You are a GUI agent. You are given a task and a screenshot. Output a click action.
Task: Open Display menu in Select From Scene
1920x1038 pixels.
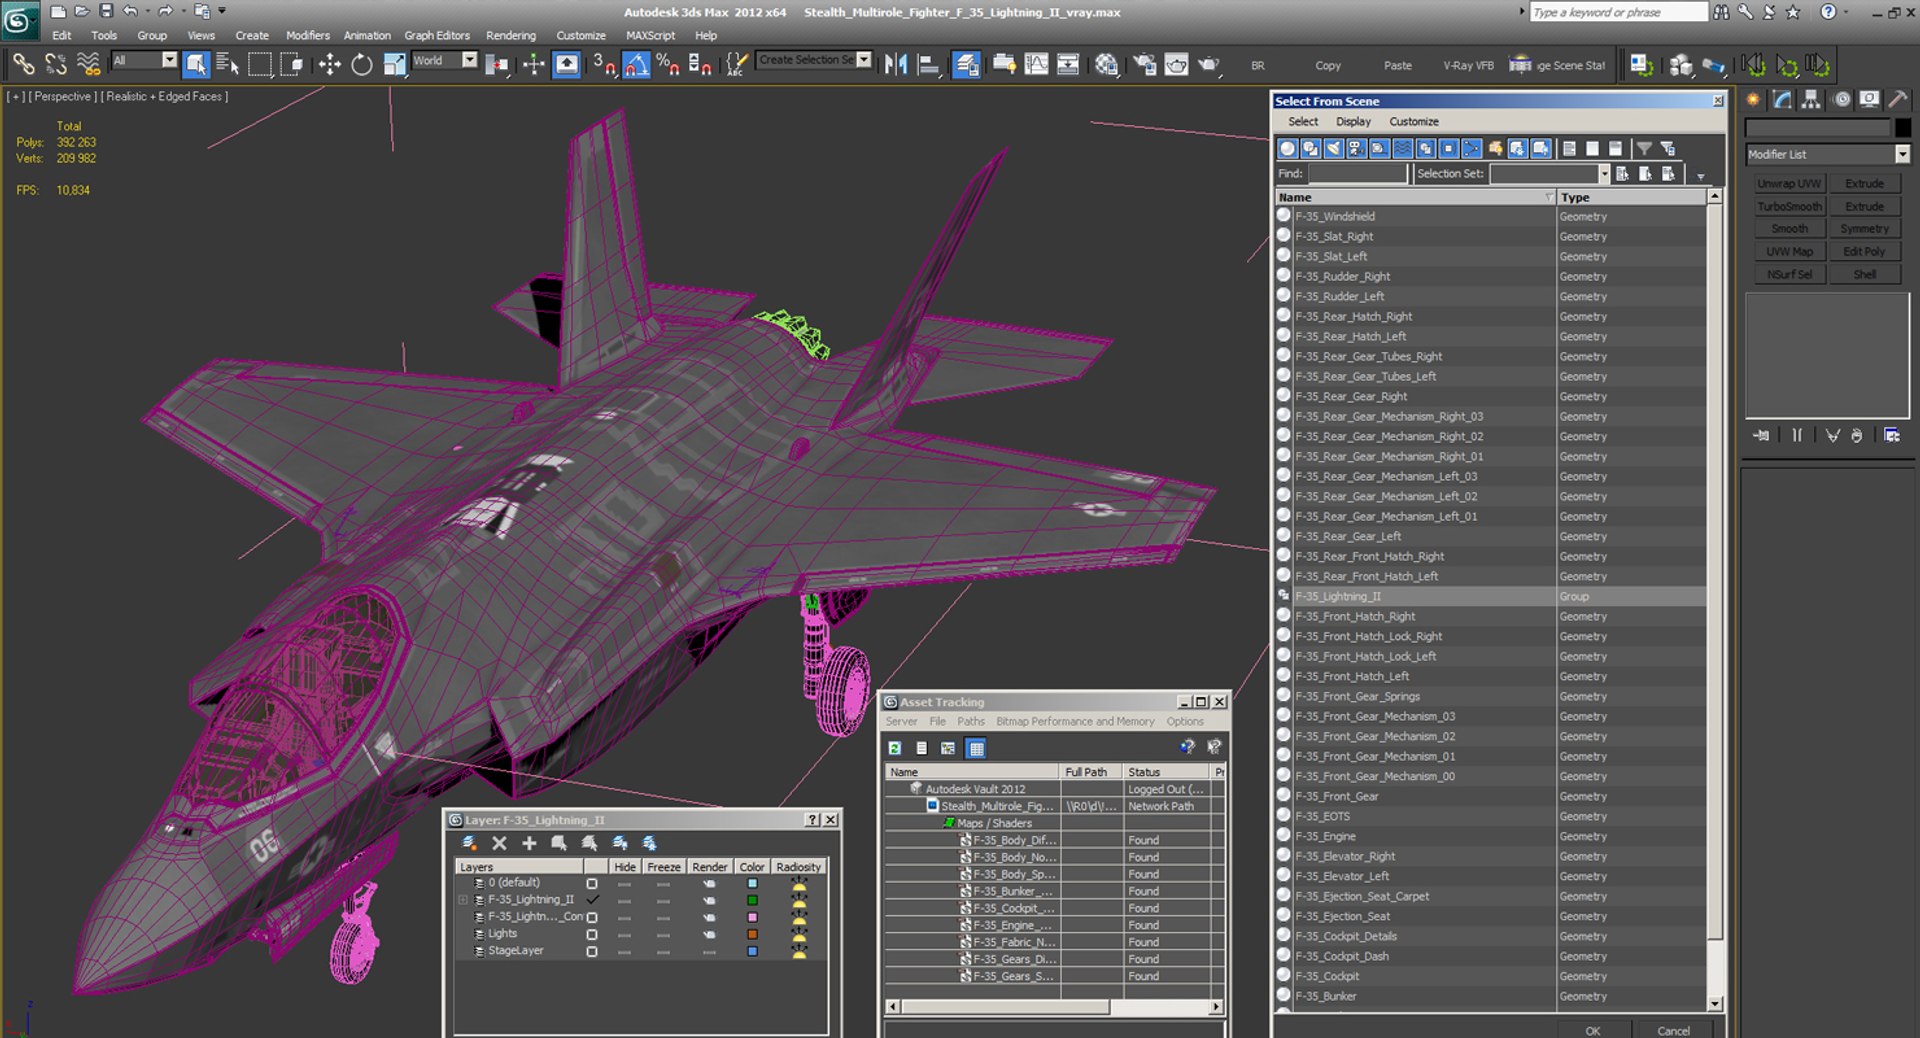[x=1353, y=122]
